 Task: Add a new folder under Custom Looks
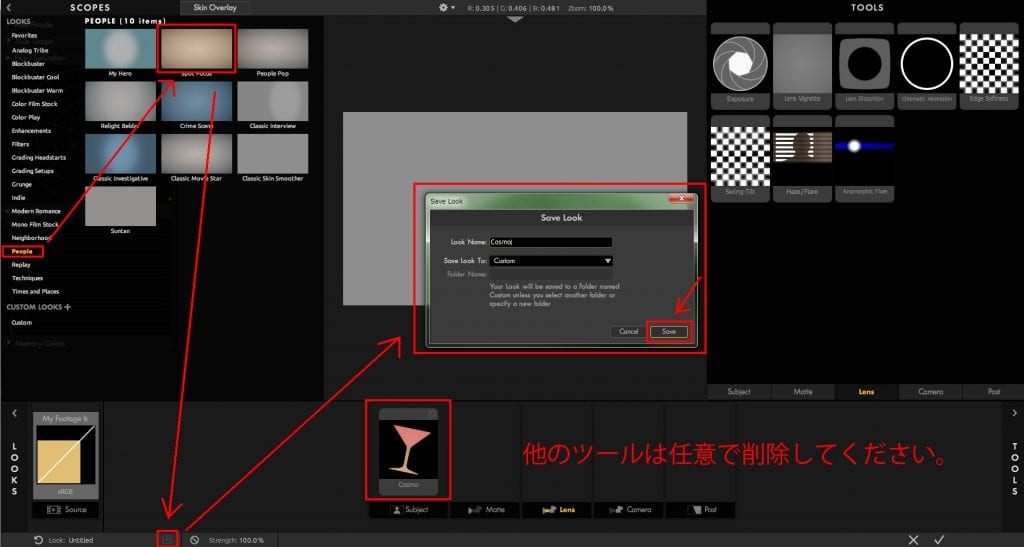click(x=68, y=307)
